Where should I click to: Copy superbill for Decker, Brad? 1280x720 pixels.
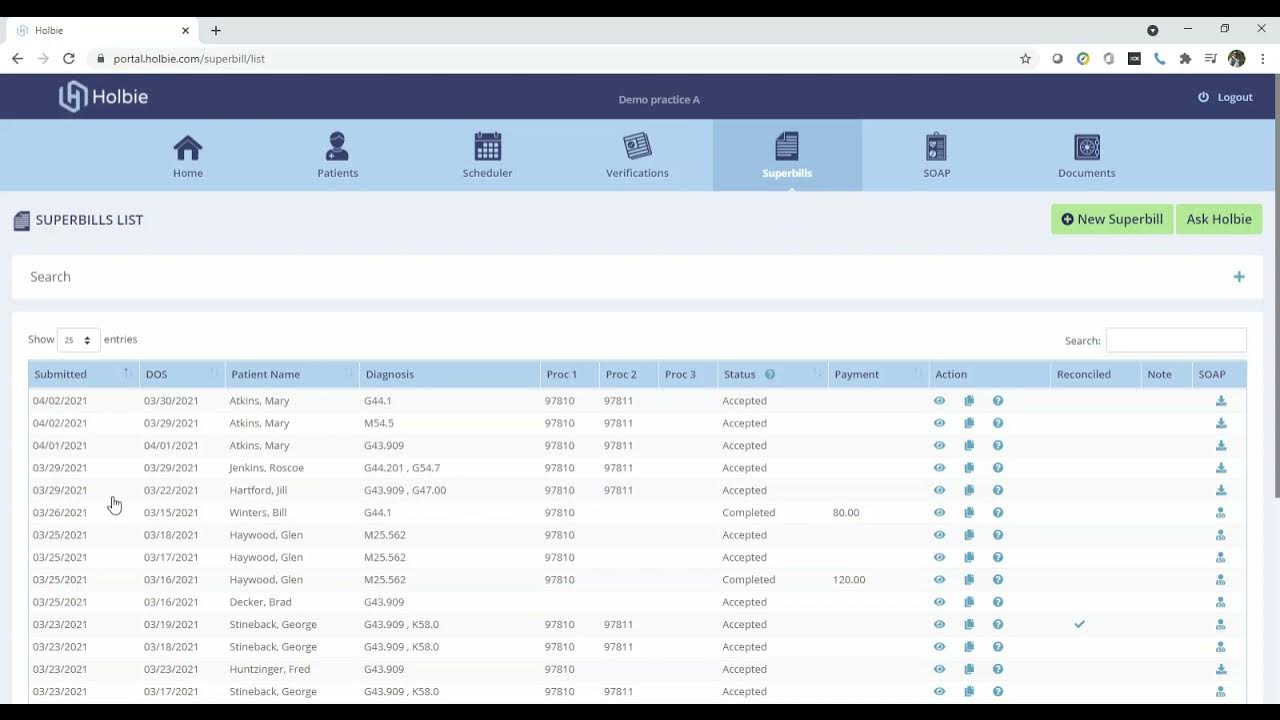click(x=969, y=602)
